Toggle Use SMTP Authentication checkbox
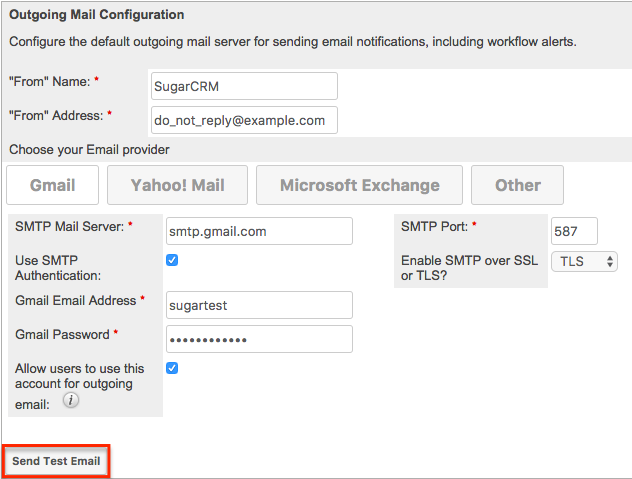The width and height of the screenshot is (632, 479). pyautogui.click(x=172, y=260)
